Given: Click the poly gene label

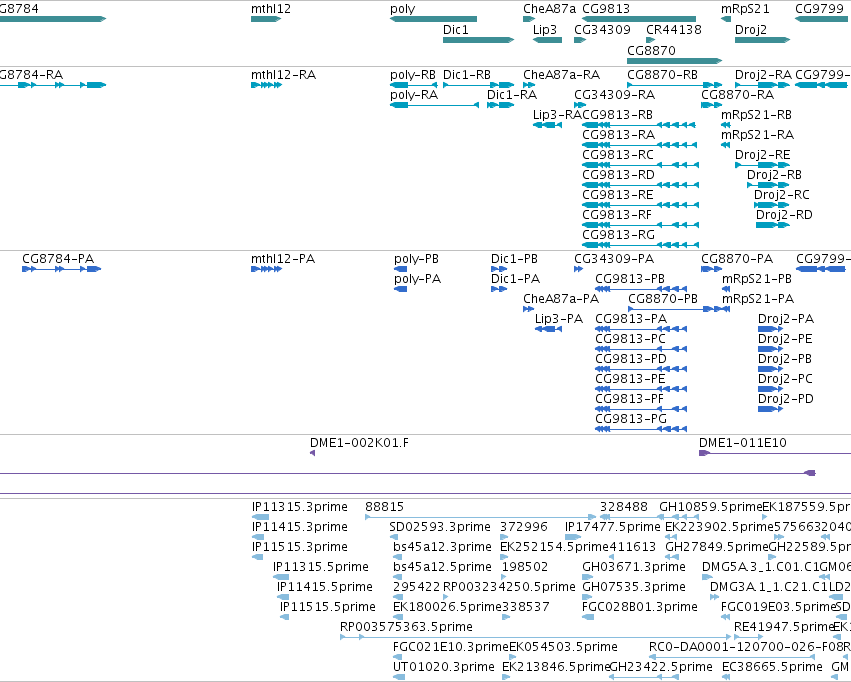Looking at the screenshot, I should coord(403,9).
